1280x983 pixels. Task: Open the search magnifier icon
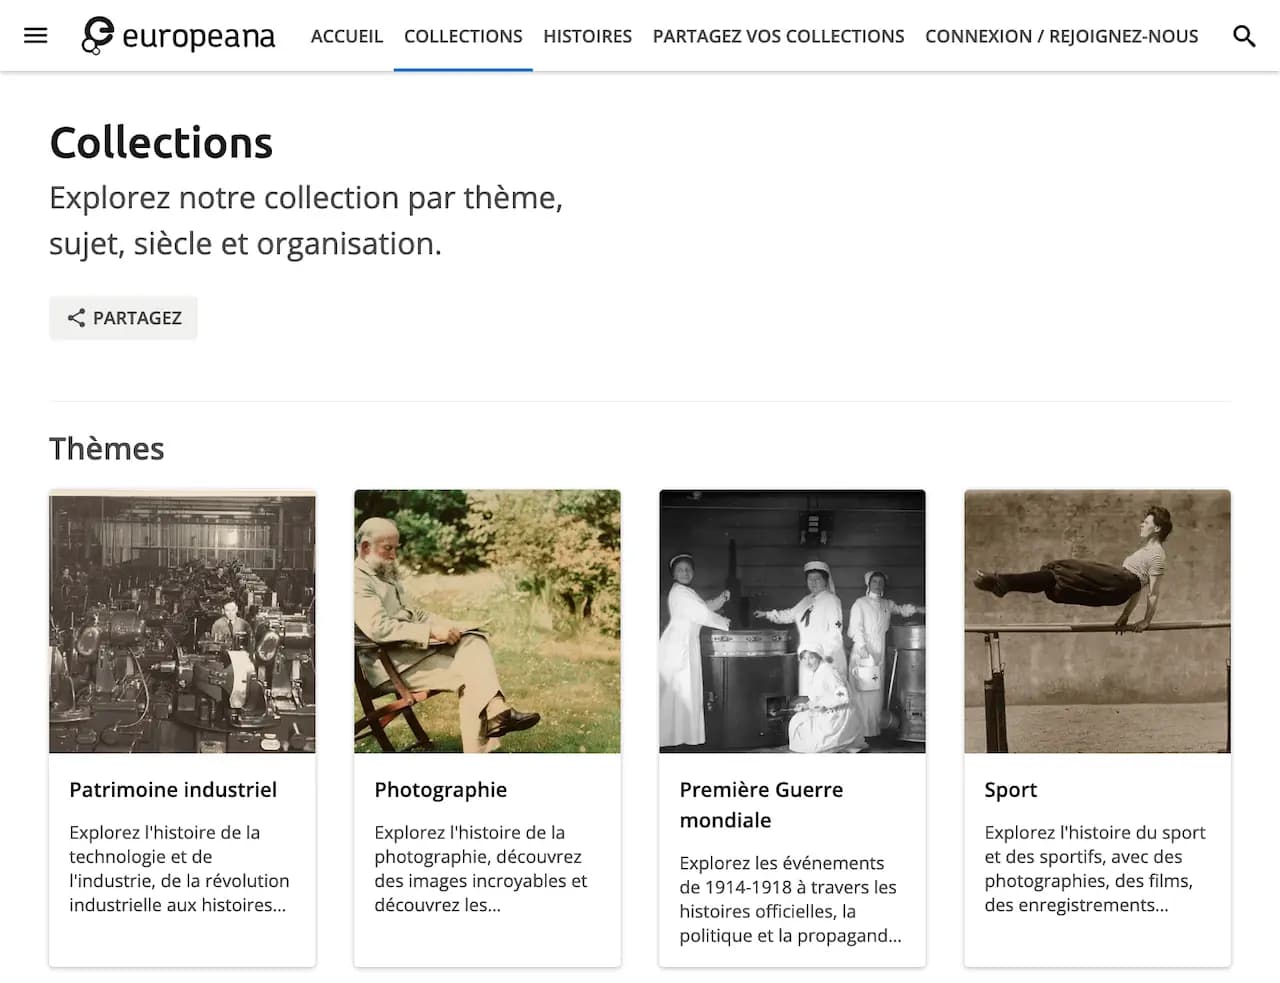(x=1244, y=35)
